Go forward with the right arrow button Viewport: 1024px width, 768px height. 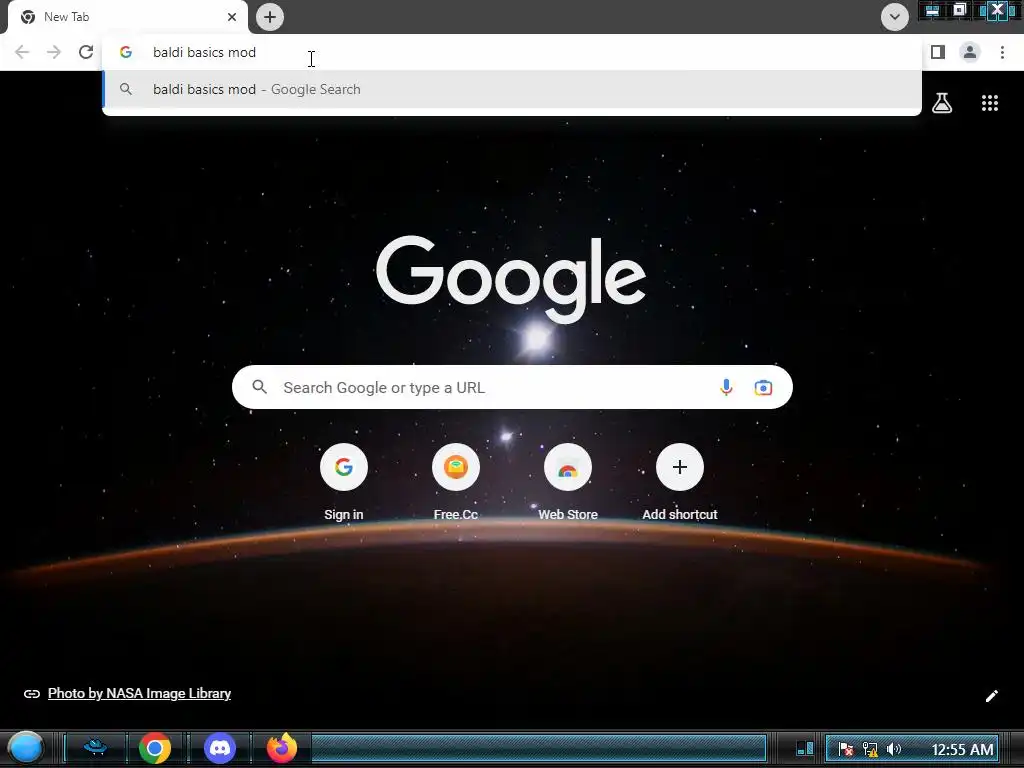point(54,52)
